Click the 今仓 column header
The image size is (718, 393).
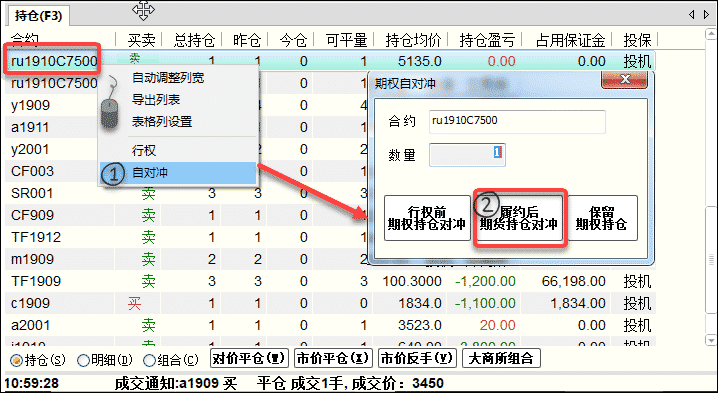293,40
